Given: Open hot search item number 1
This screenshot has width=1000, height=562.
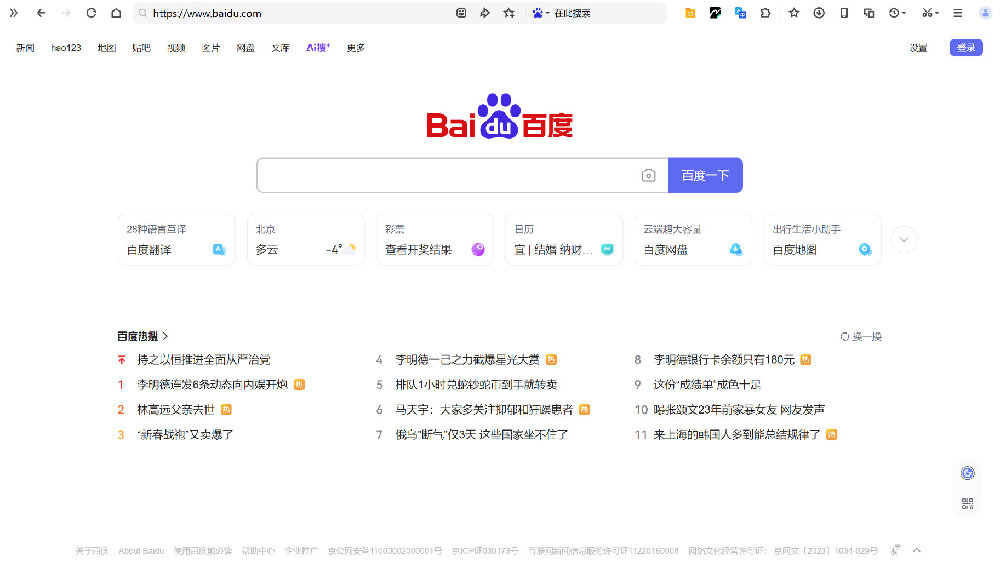Looking at the screenshot, I should click(x=212, y=385).
